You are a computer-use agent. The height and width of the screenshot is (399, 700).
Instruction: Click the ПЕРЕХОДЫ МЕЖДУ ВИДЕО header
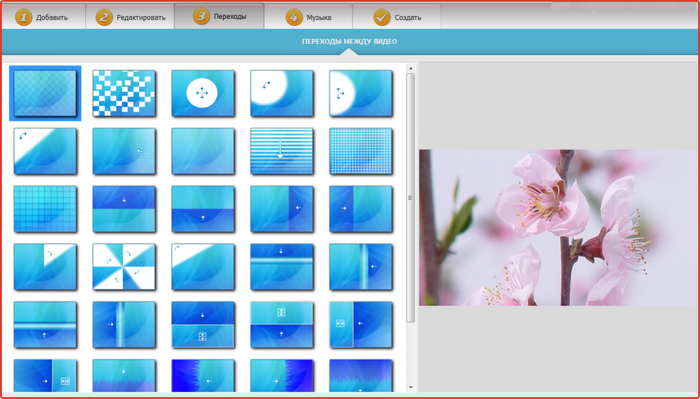350,42
